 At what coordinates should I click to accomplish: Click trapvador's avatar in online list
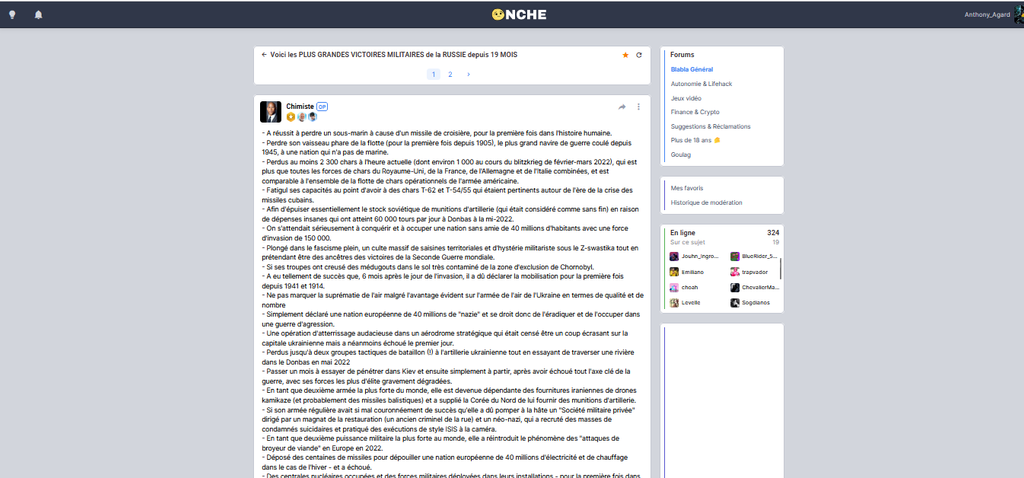(x=735, y=272)
